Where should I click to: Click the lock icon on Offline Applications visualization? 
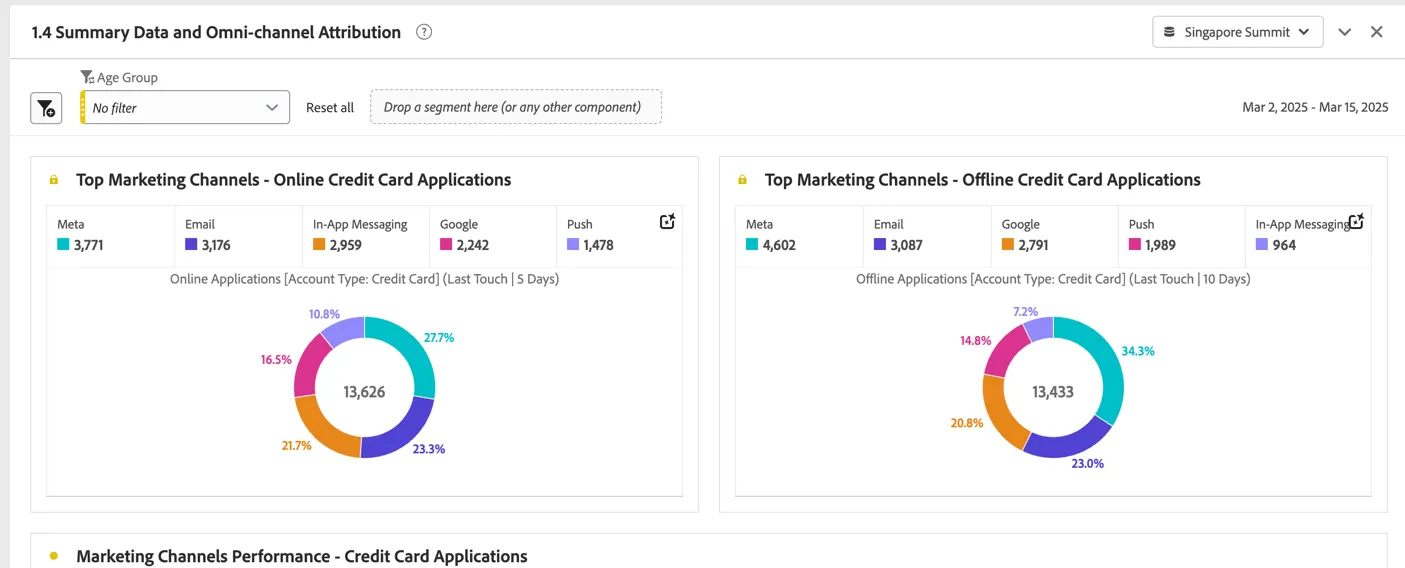742,180
